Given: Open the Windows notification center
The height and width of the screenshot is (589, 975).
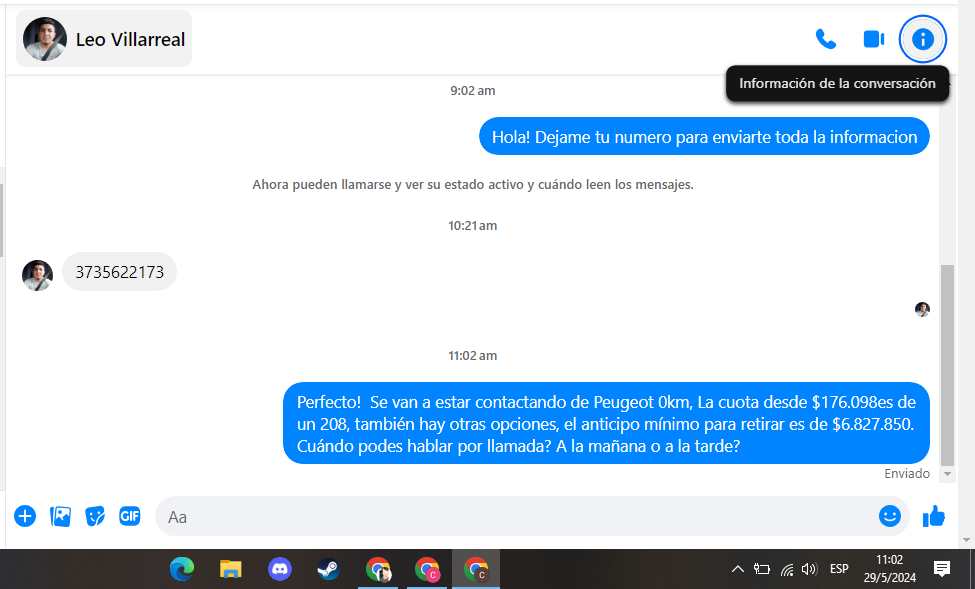Looking at the screenshot, I should [x=942, y=568].
